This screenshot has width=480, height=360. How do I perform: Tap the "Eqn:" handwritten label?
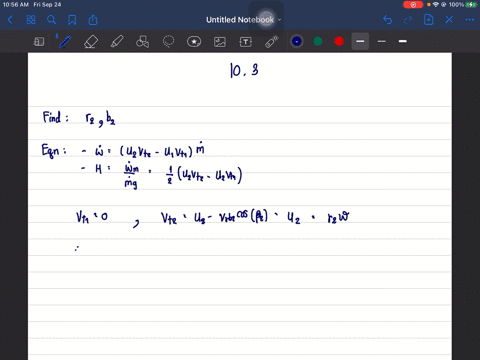pyautogui.click(x=54, y=151)
